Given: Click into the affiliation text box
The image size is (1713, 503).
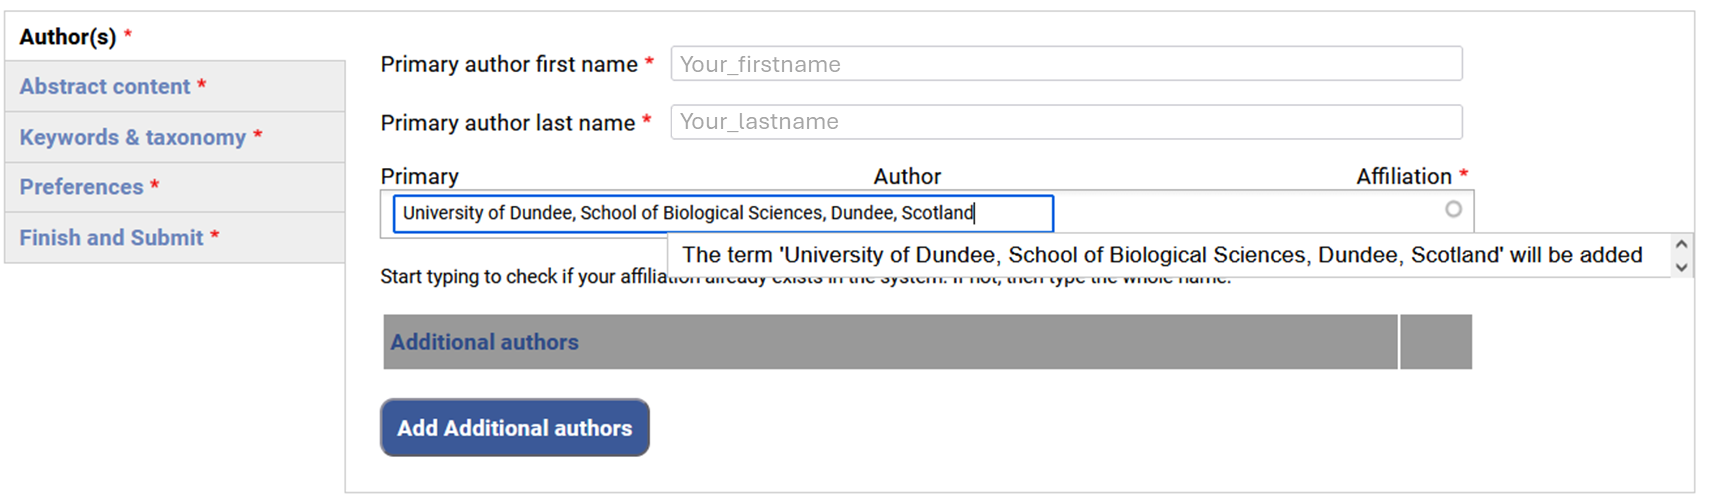Looking at the screenshot, I should (x=722, y=213).
